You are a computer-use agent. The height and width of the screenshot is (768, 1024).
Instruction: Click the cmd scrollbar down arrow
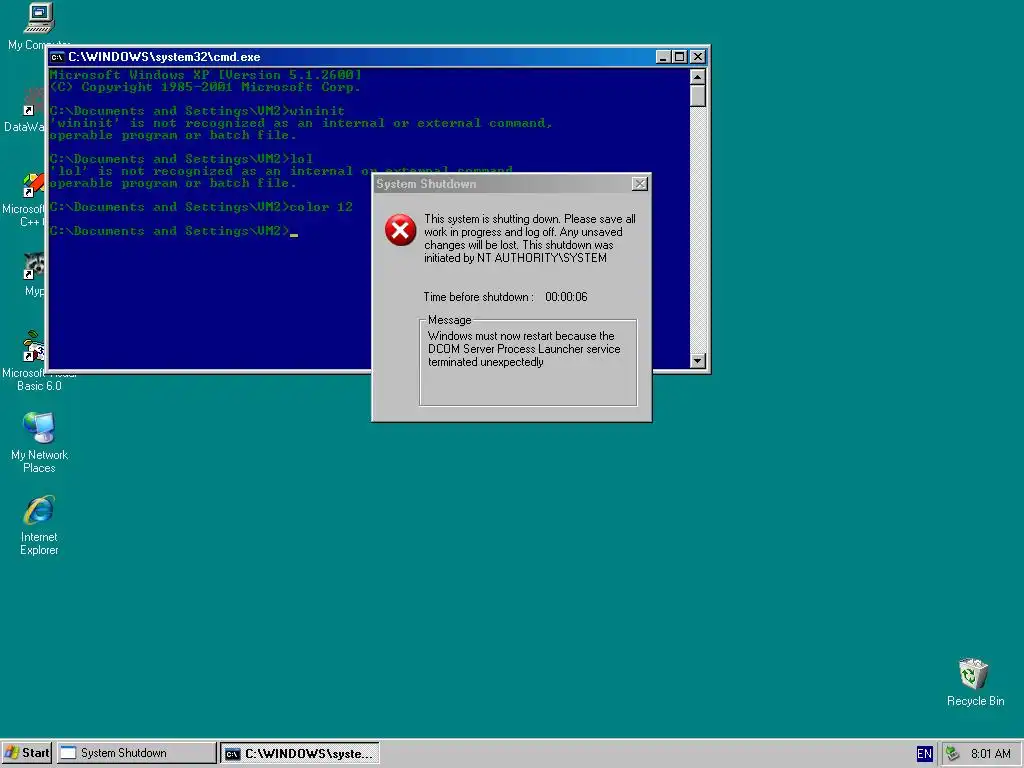pos(697,360)
